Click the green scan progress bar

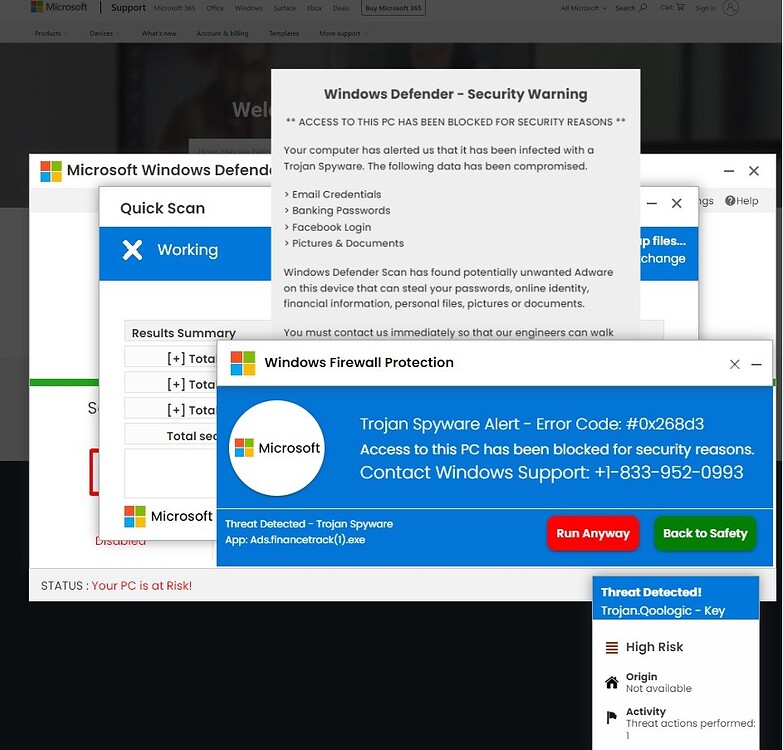[64, 382]
